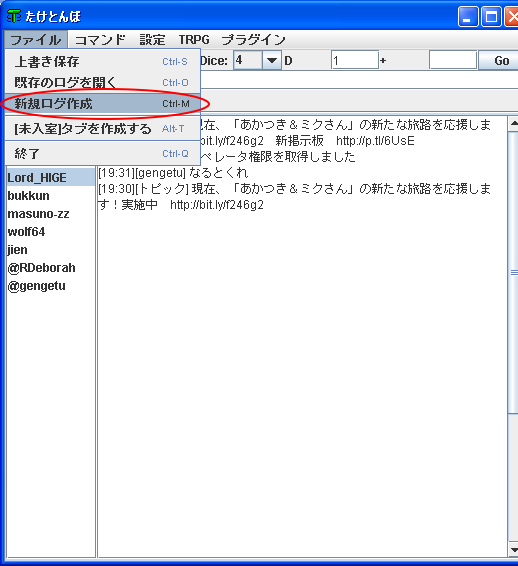Screen dimensions: 518x566
Task: Click the たけとんぼ app icon in title bar
Action: [x=14, y=16]
